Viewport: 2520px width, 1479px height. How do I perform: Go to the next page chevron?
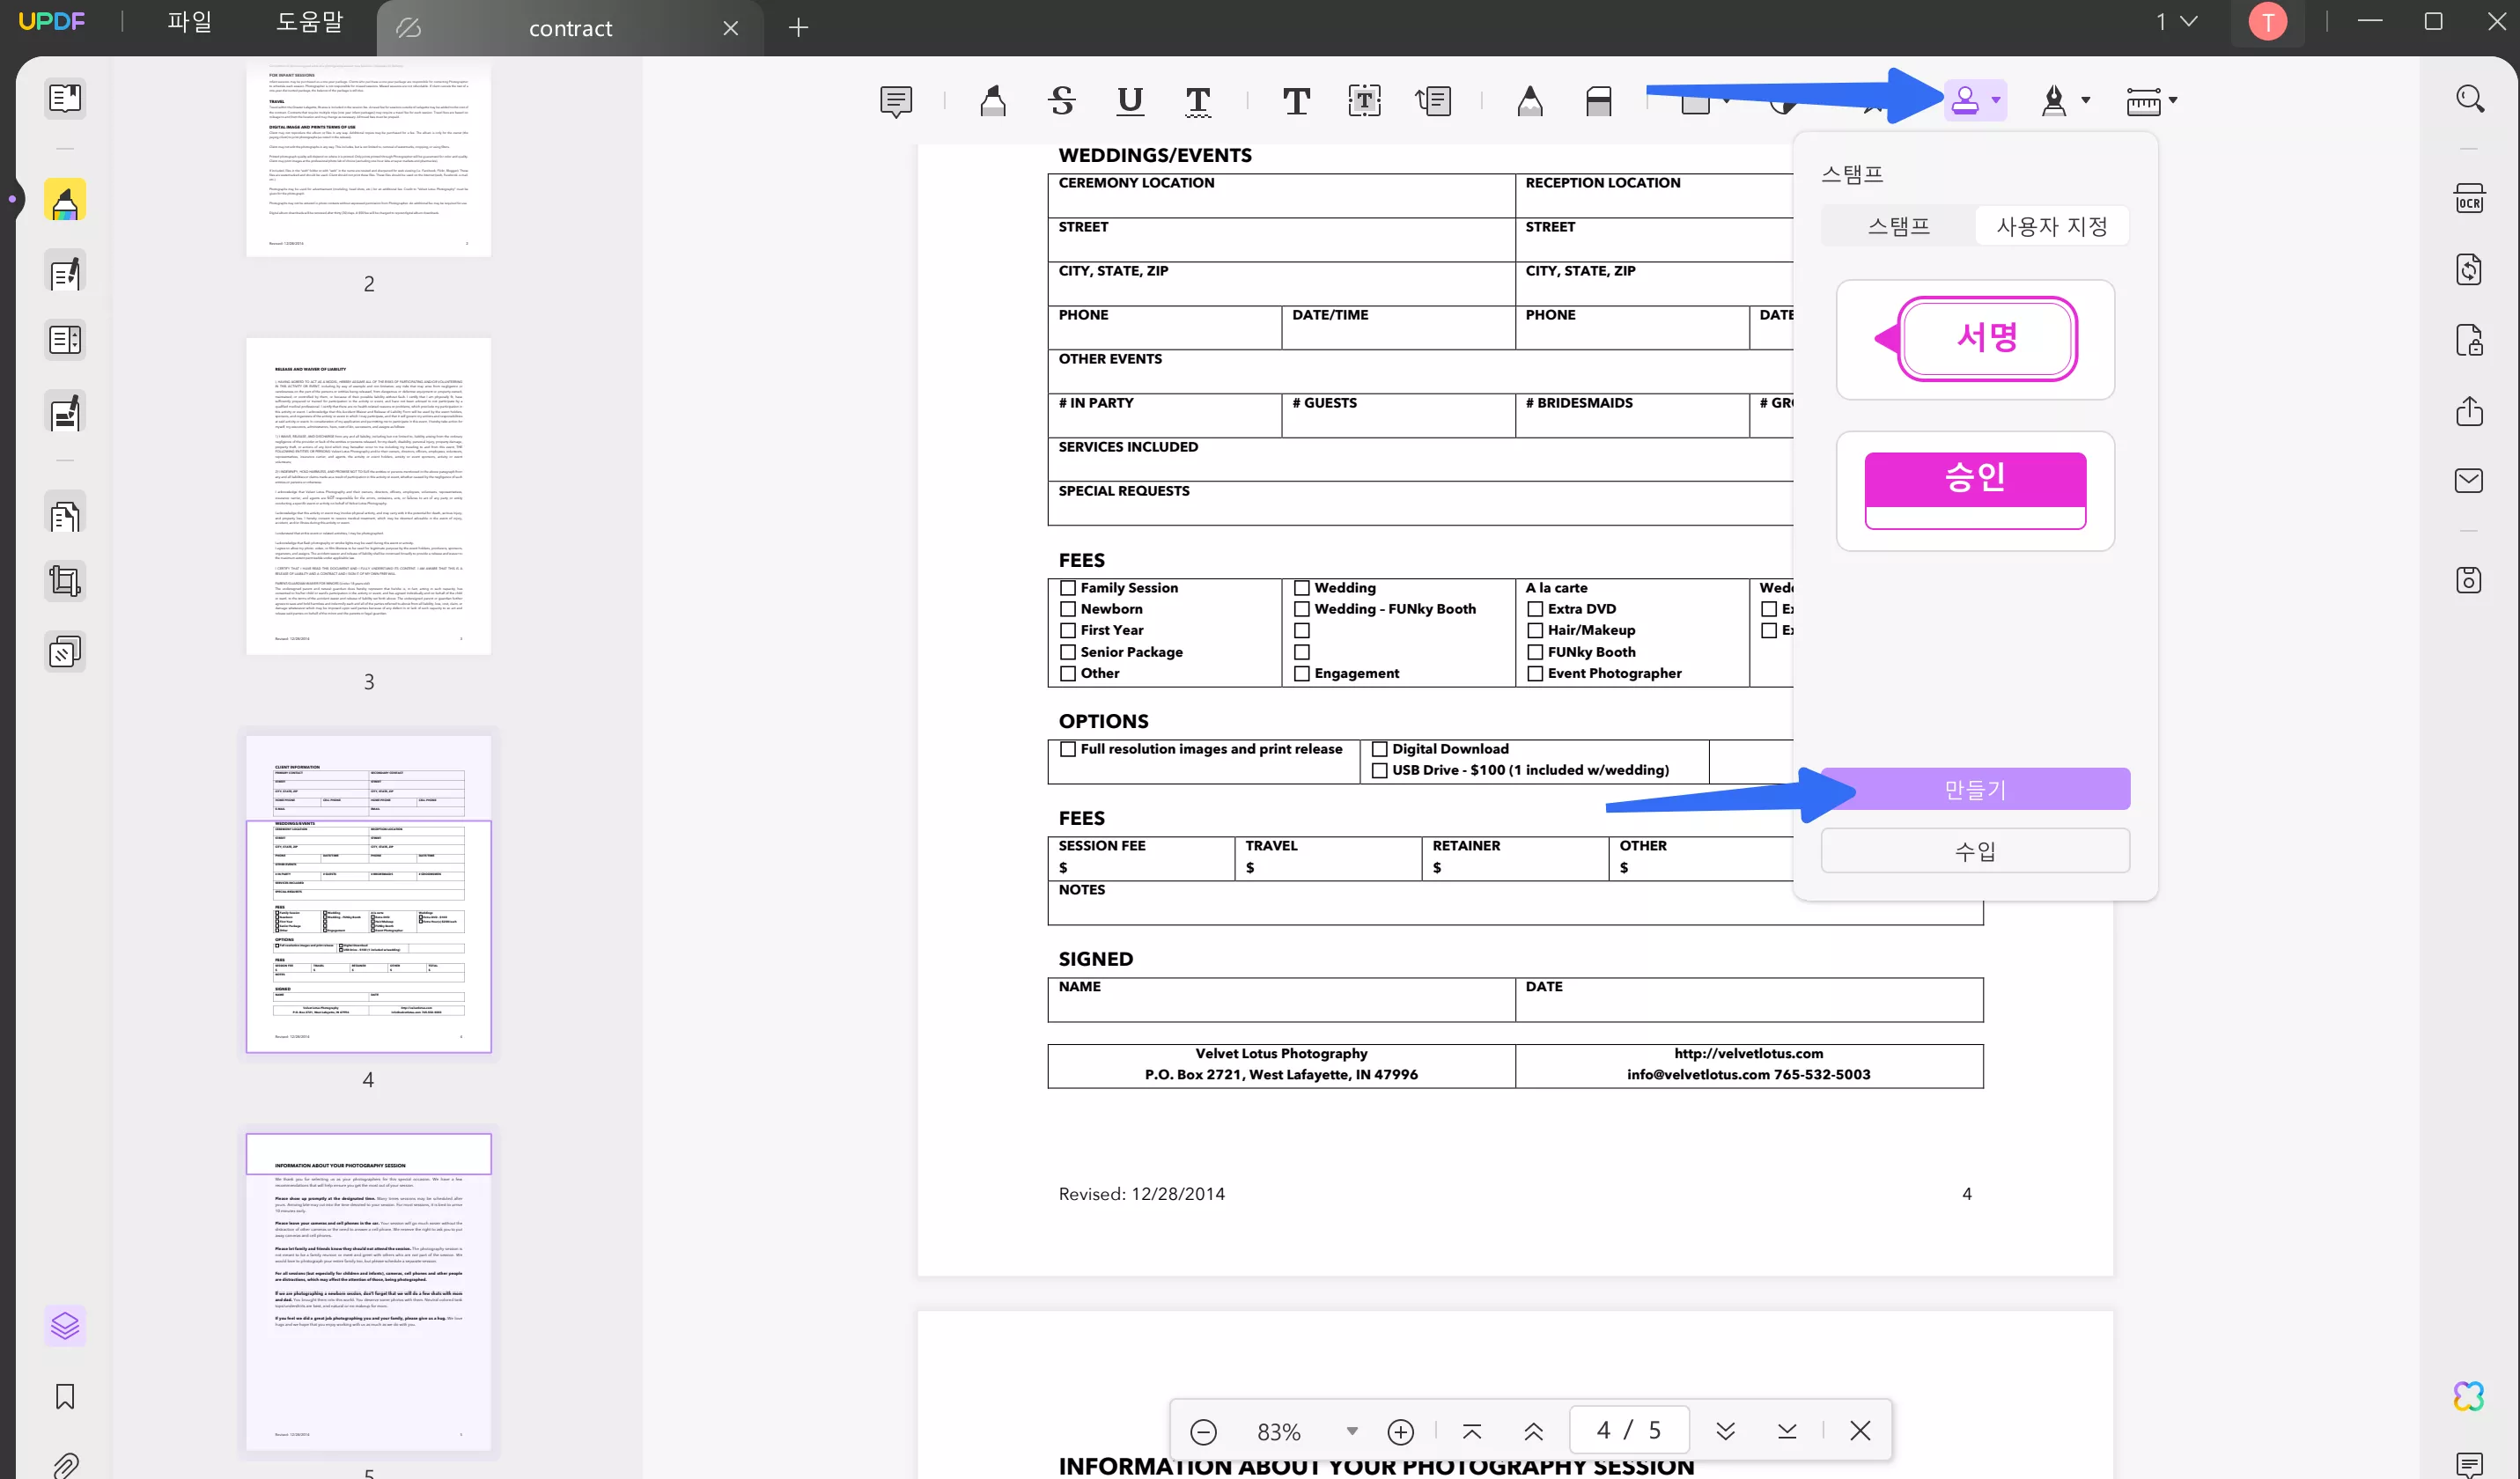[1726, 1431]
